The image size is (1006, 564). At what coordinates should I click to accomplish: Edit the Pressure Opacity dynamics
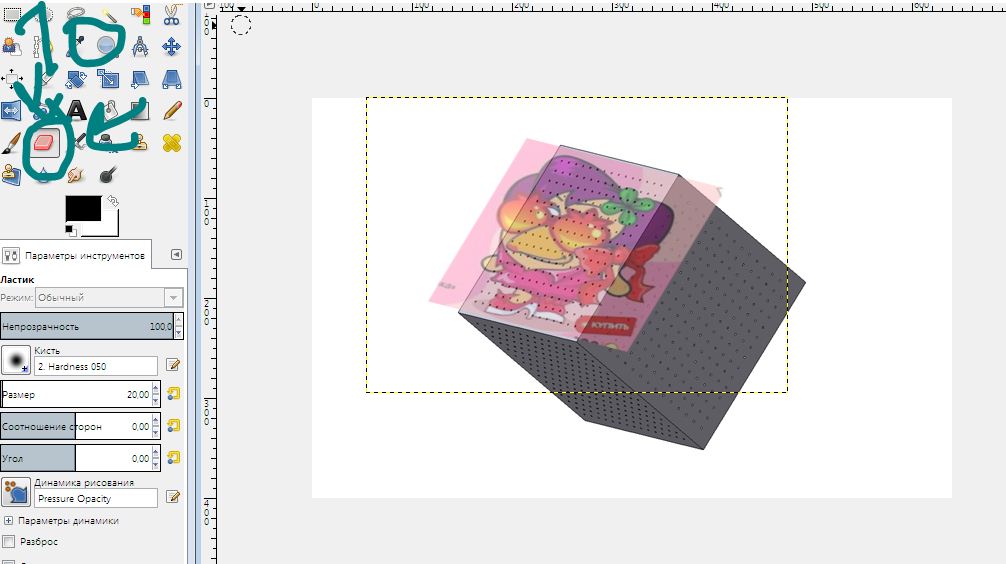pyautogui.click(x=173, y=497)
